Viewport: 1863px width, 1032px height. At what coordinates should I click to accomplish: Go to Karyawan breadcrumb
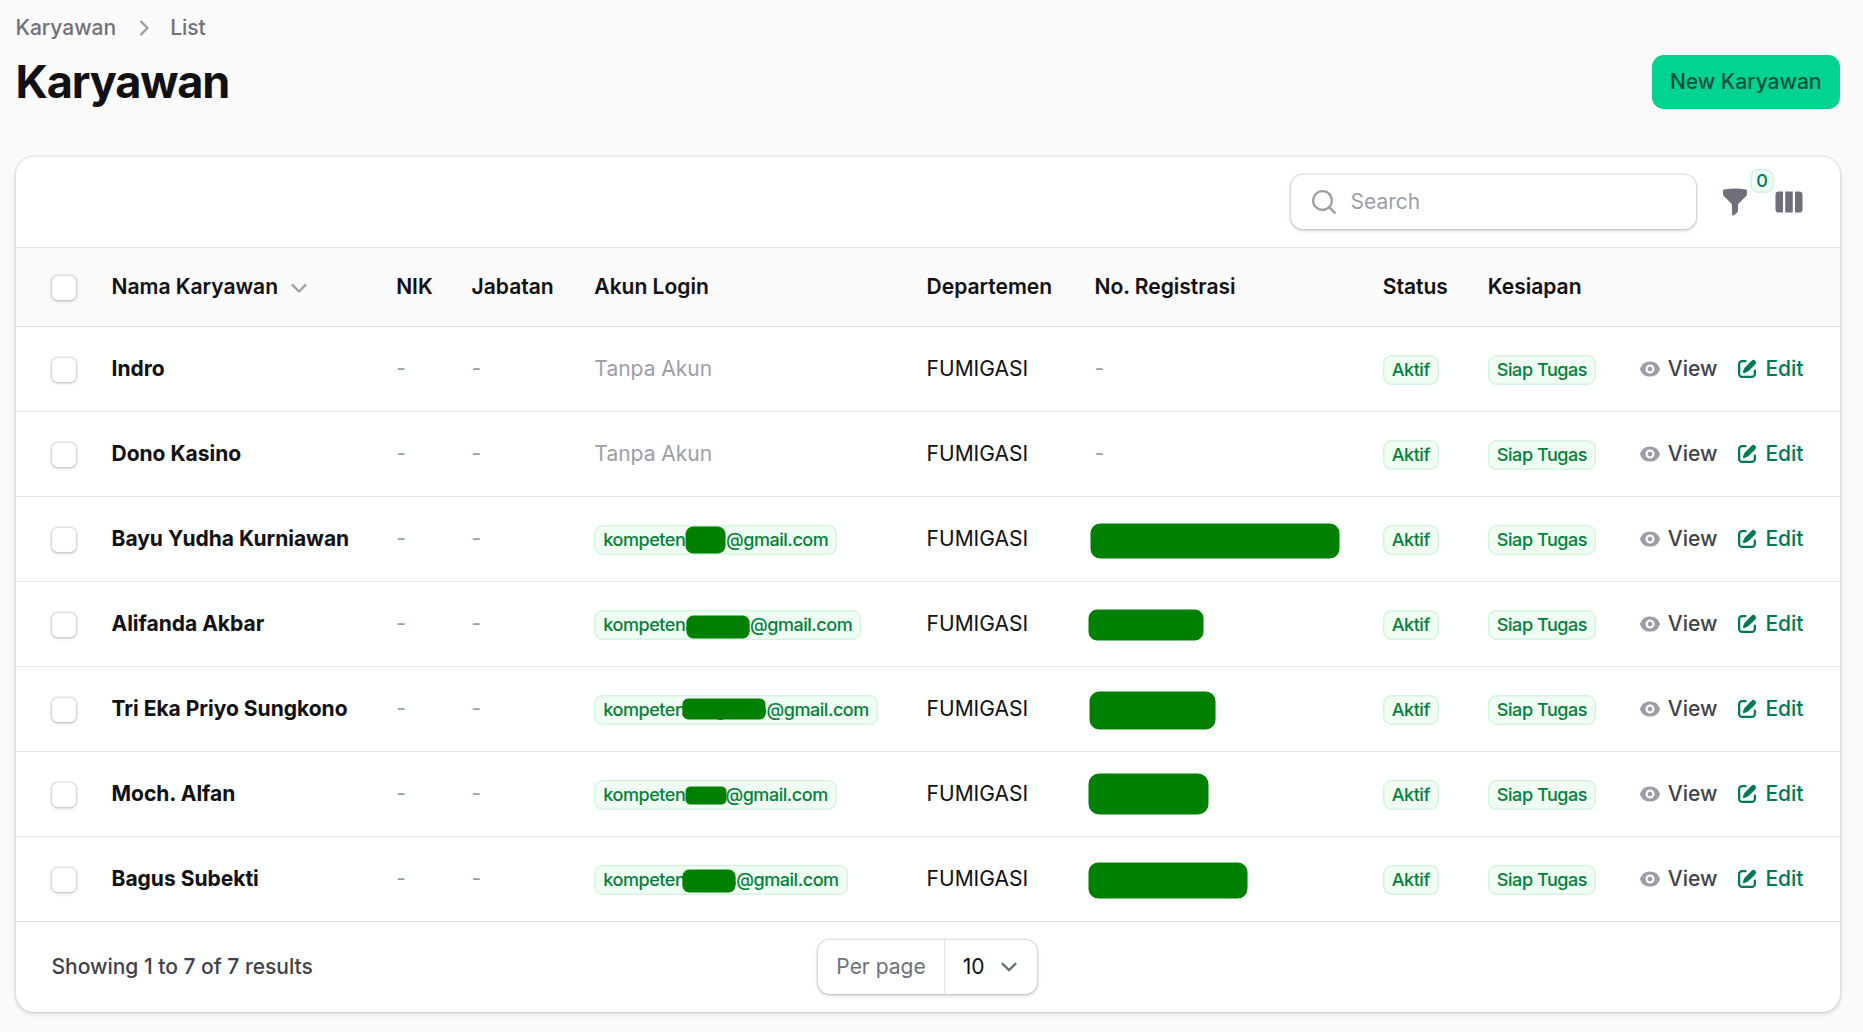tap(66, 28)
